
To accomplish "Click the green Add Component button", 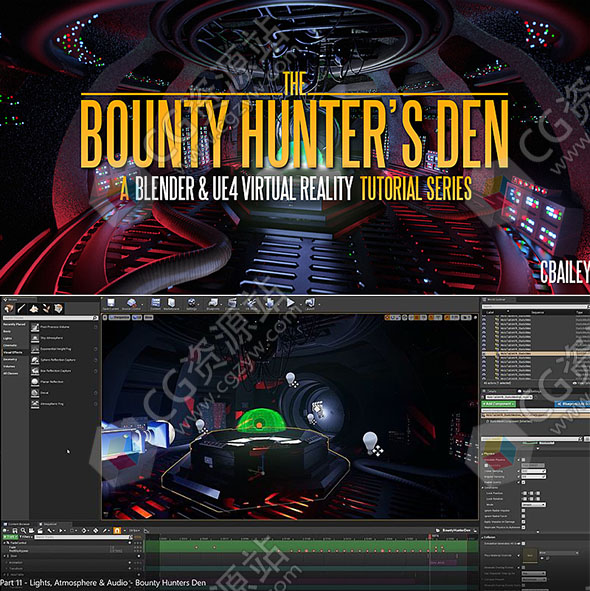I will click(x=499, y=404).
